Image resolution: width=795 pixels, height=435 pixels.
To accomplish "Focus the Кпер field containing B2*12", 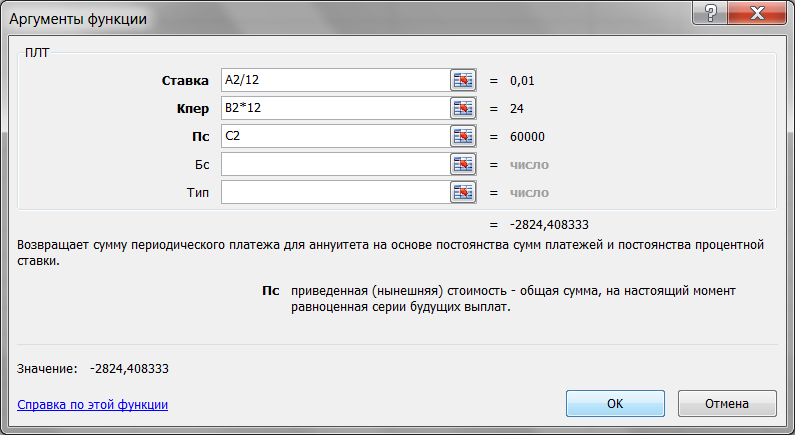I will (x=335, y=108).
